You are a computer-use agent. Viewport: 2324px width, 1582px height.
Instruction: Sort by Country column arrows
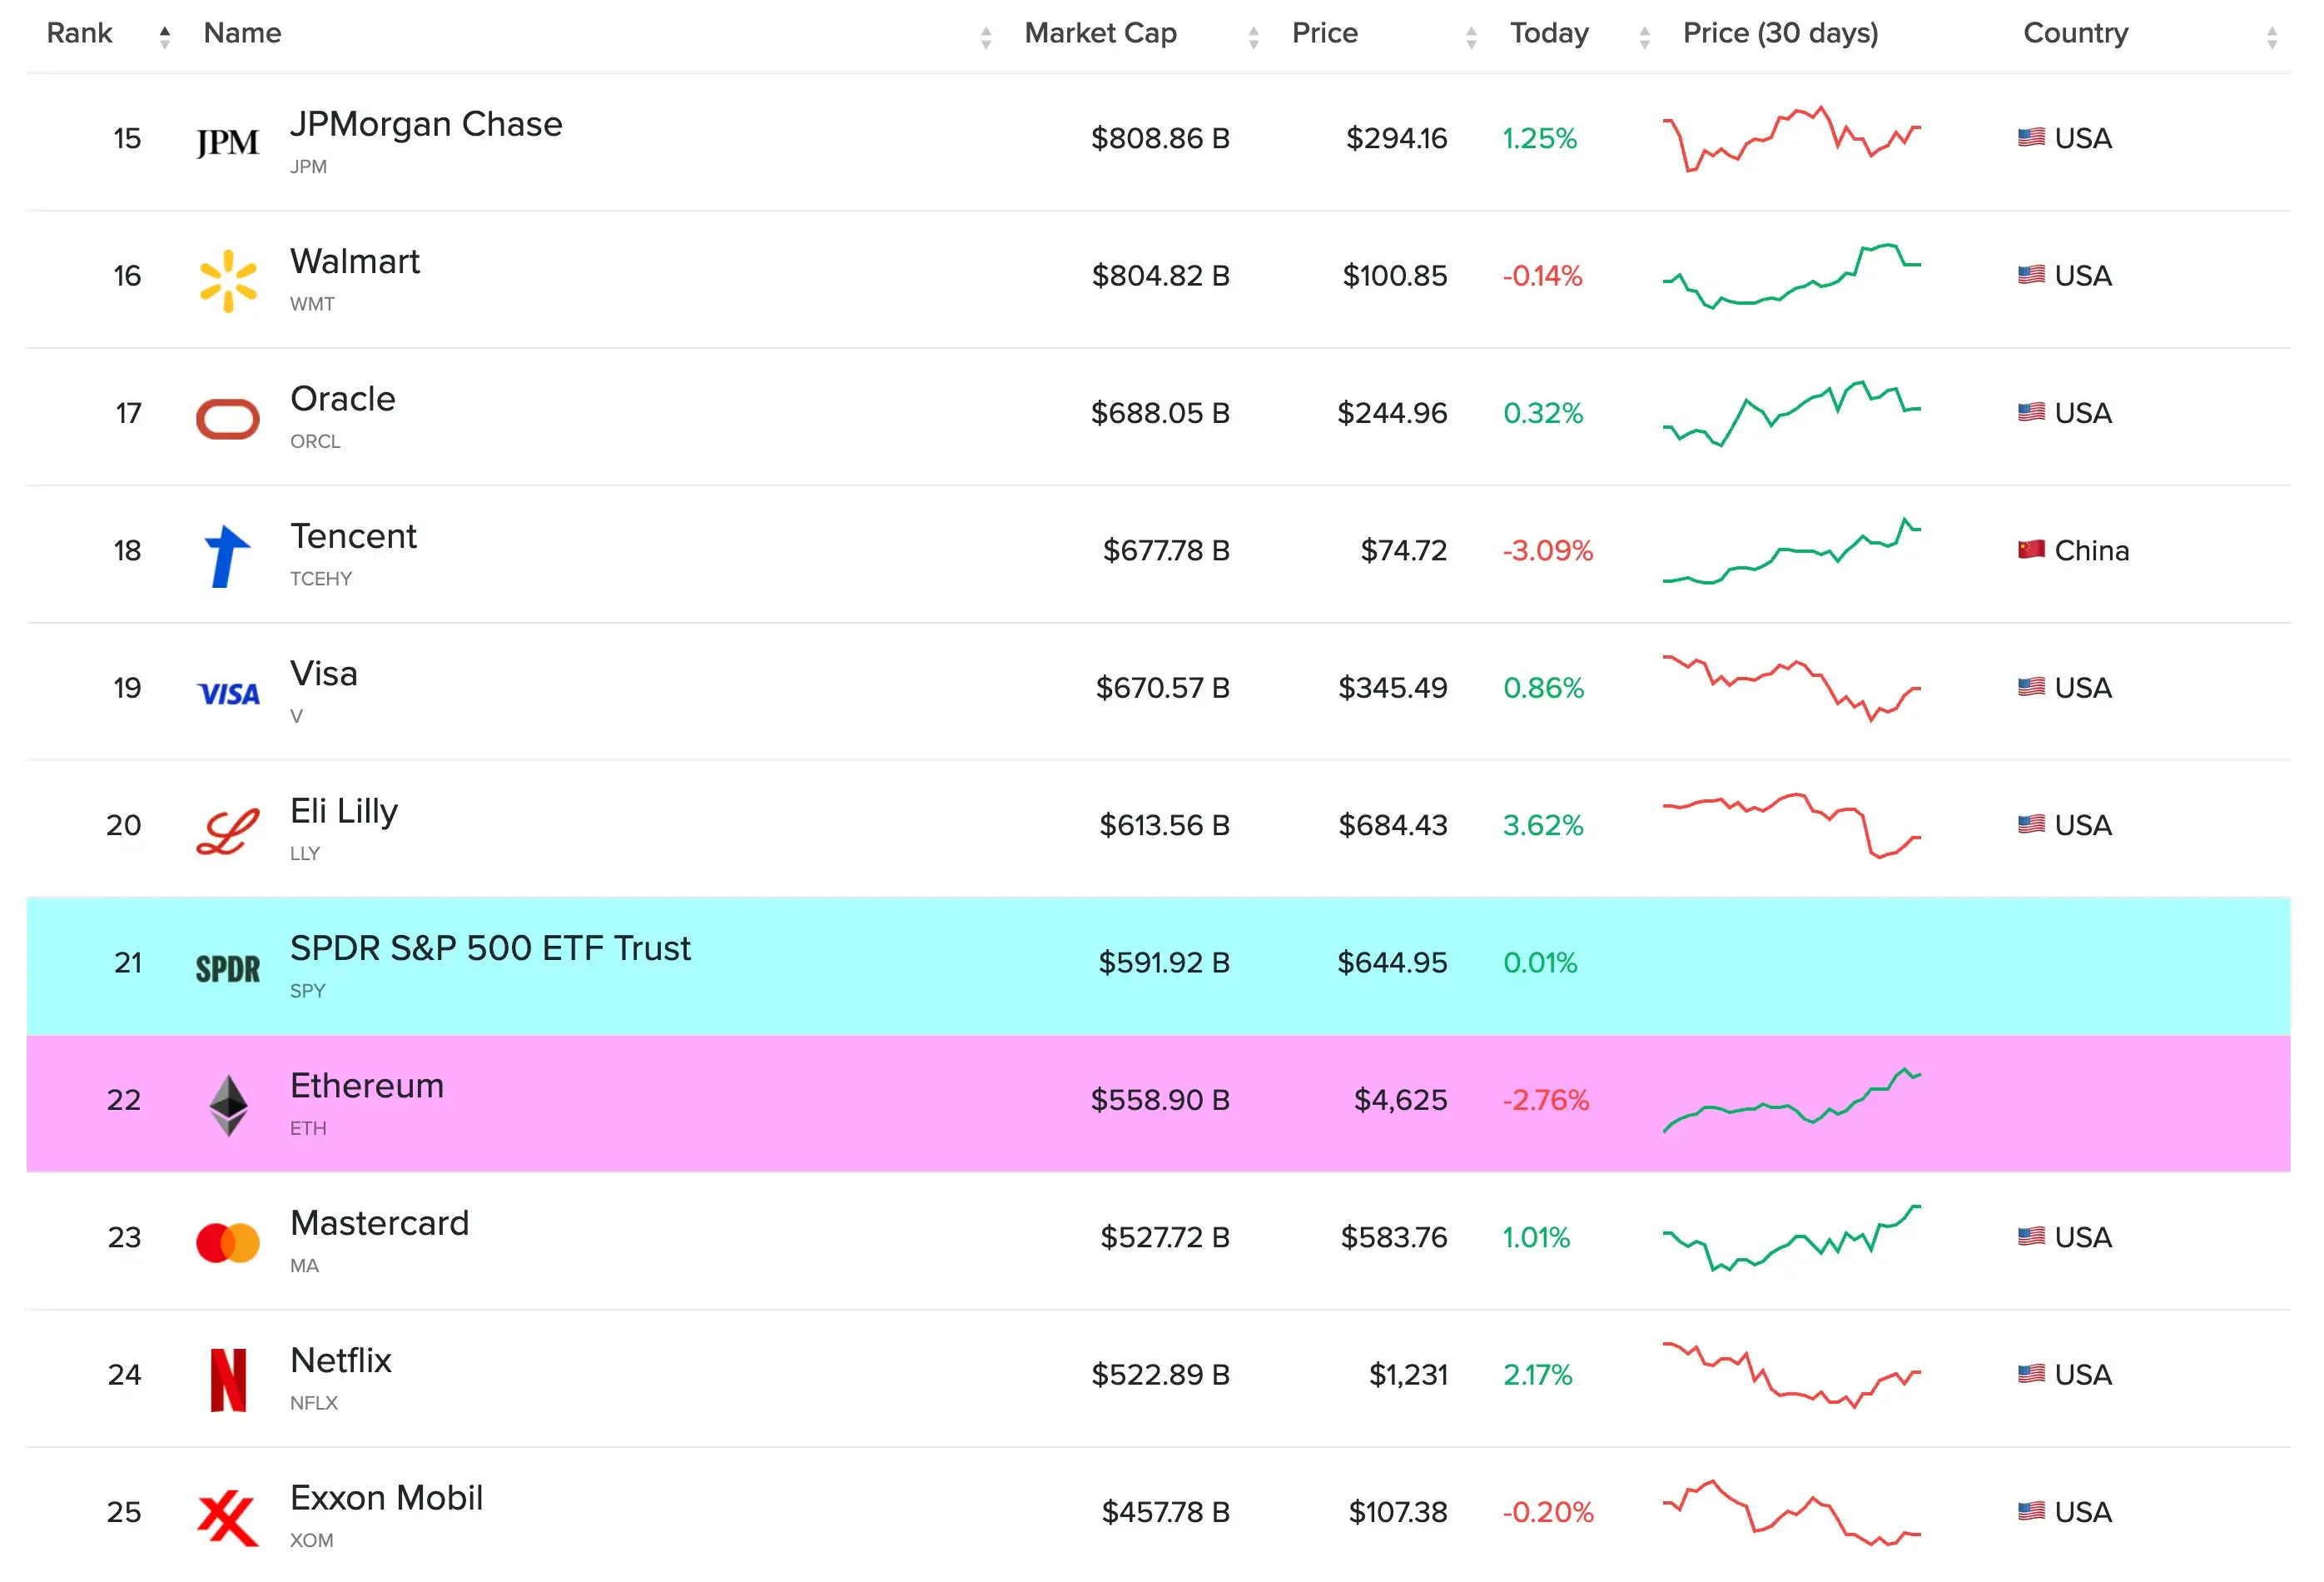[x=2271, y=38]
